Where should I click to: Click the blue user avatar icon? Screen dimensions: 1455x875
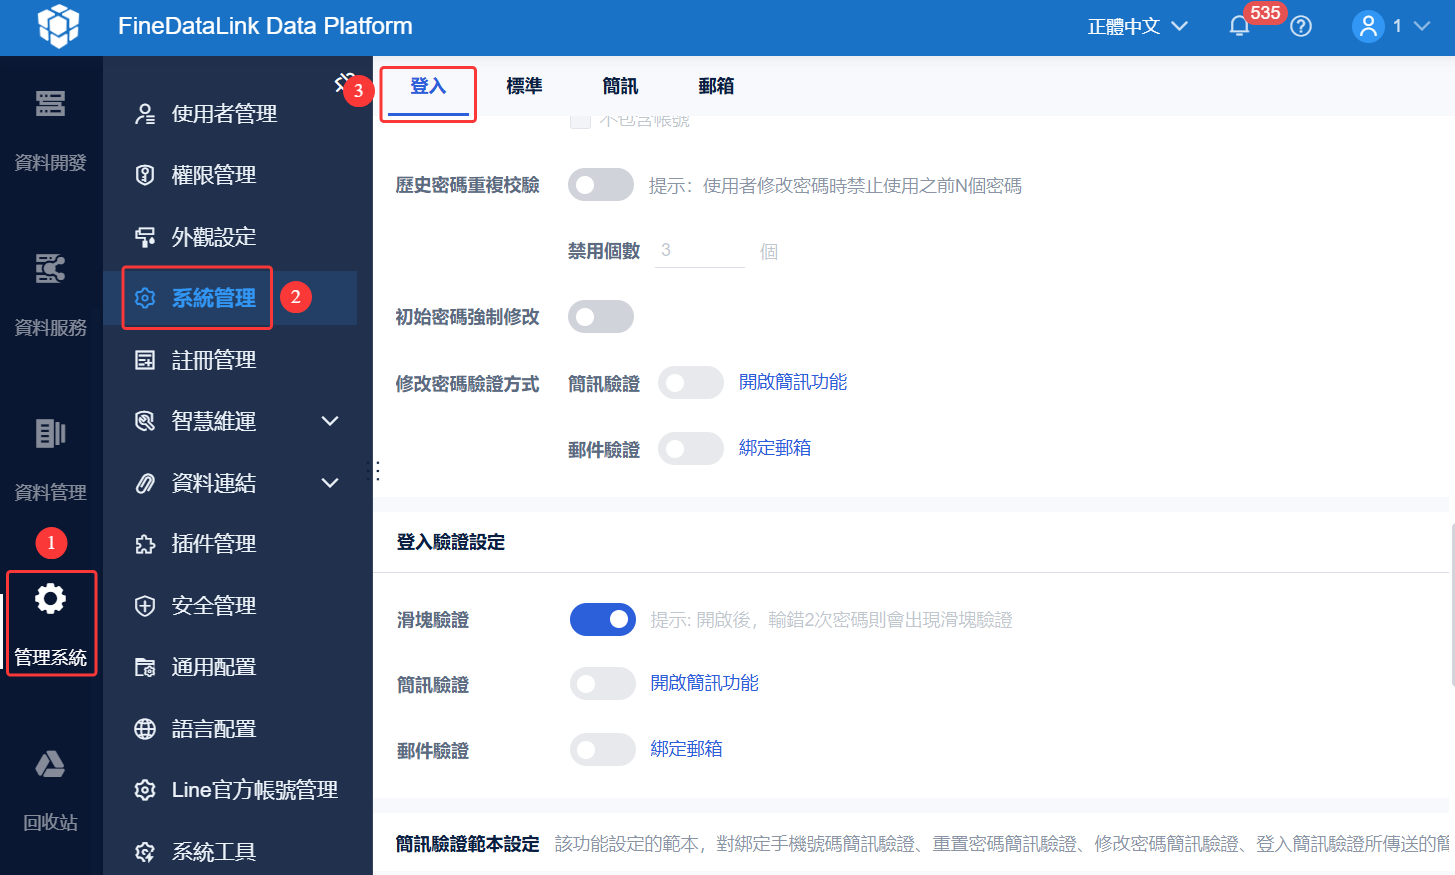point(1368,26)
